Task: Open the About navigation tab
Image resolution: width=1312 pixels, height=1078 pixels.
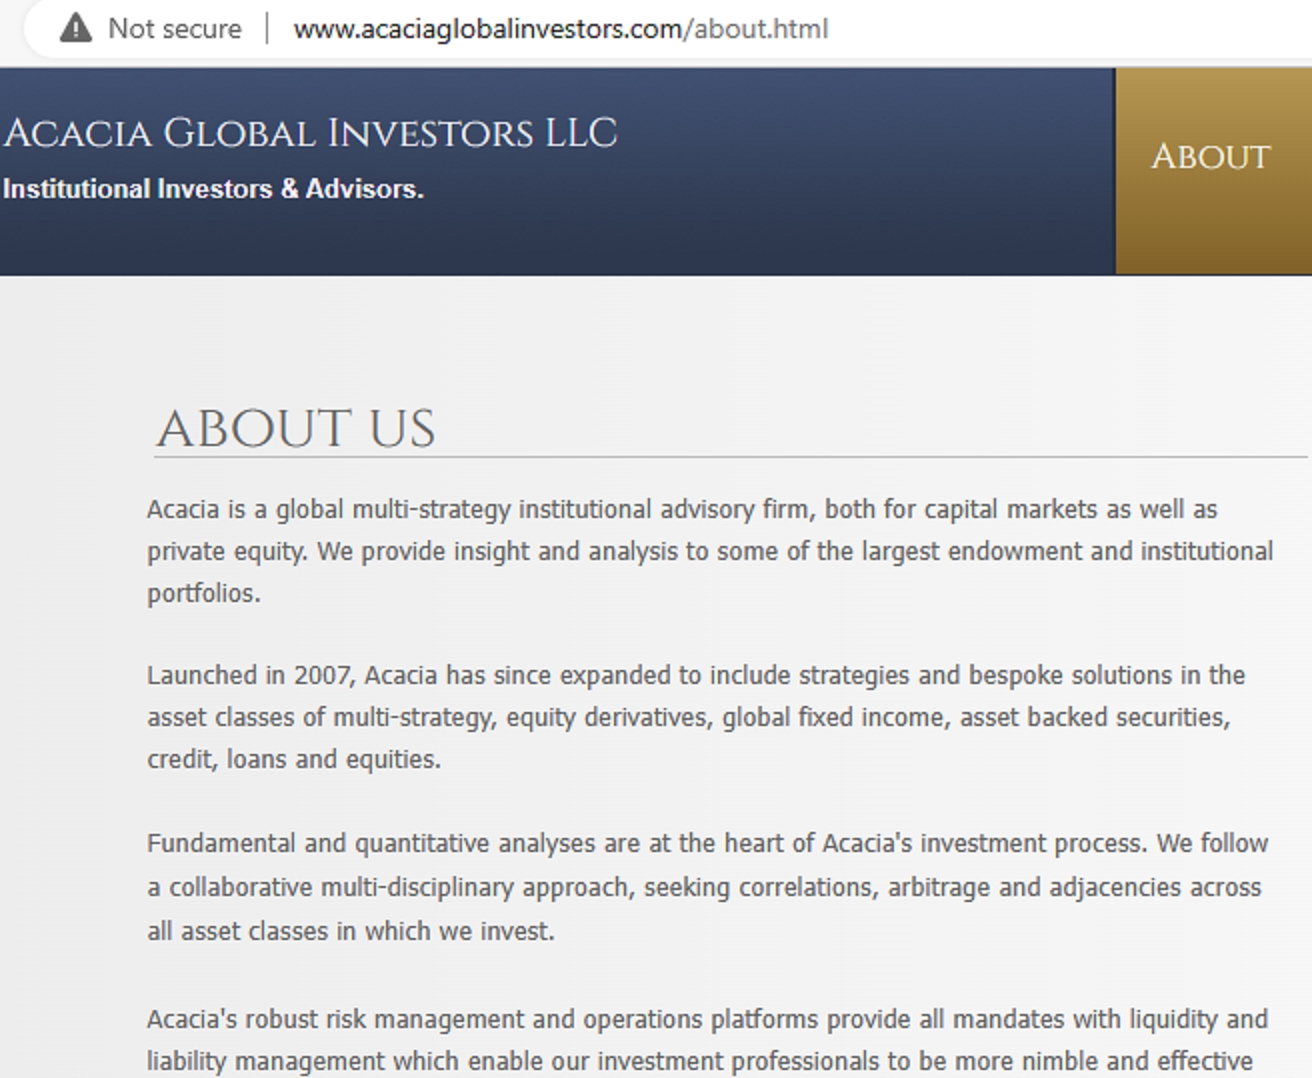Action: (1212, 171)
